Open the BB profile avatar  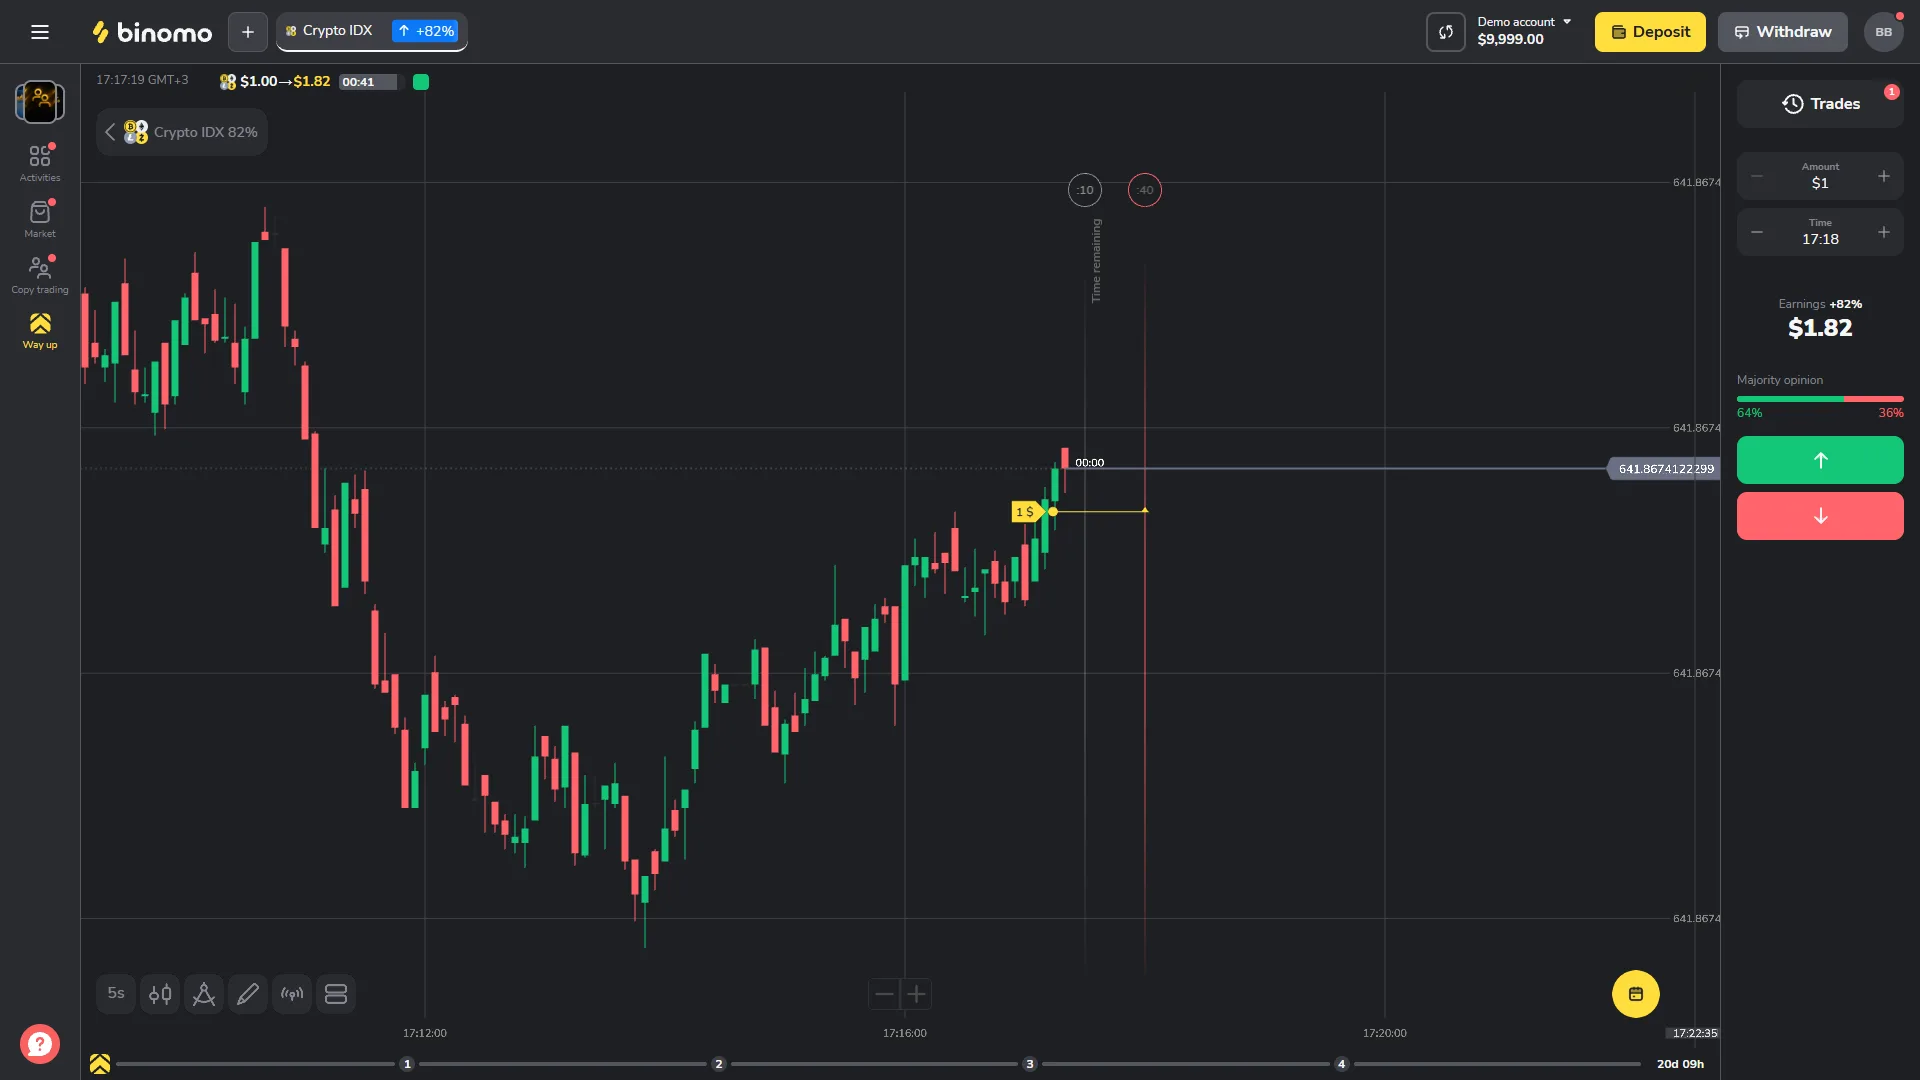1883,32
